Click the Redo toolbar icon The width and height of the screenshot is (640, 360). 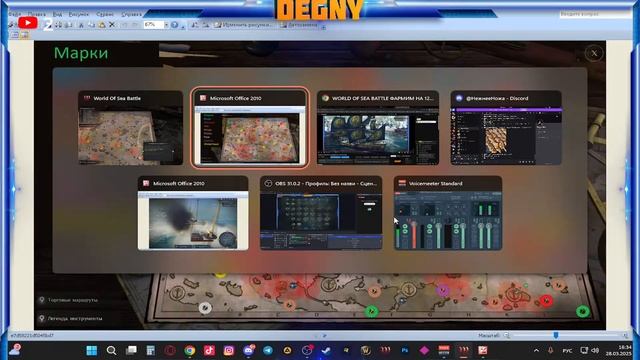[x=135, y=25]
